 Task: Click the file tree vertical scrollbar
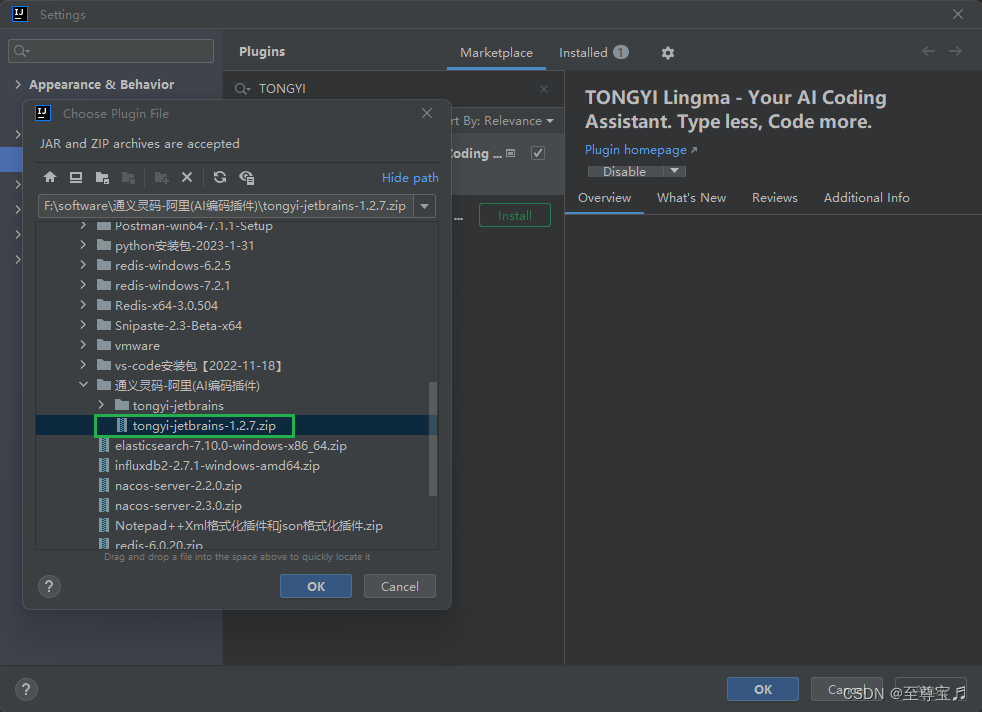tap(433, 438)
